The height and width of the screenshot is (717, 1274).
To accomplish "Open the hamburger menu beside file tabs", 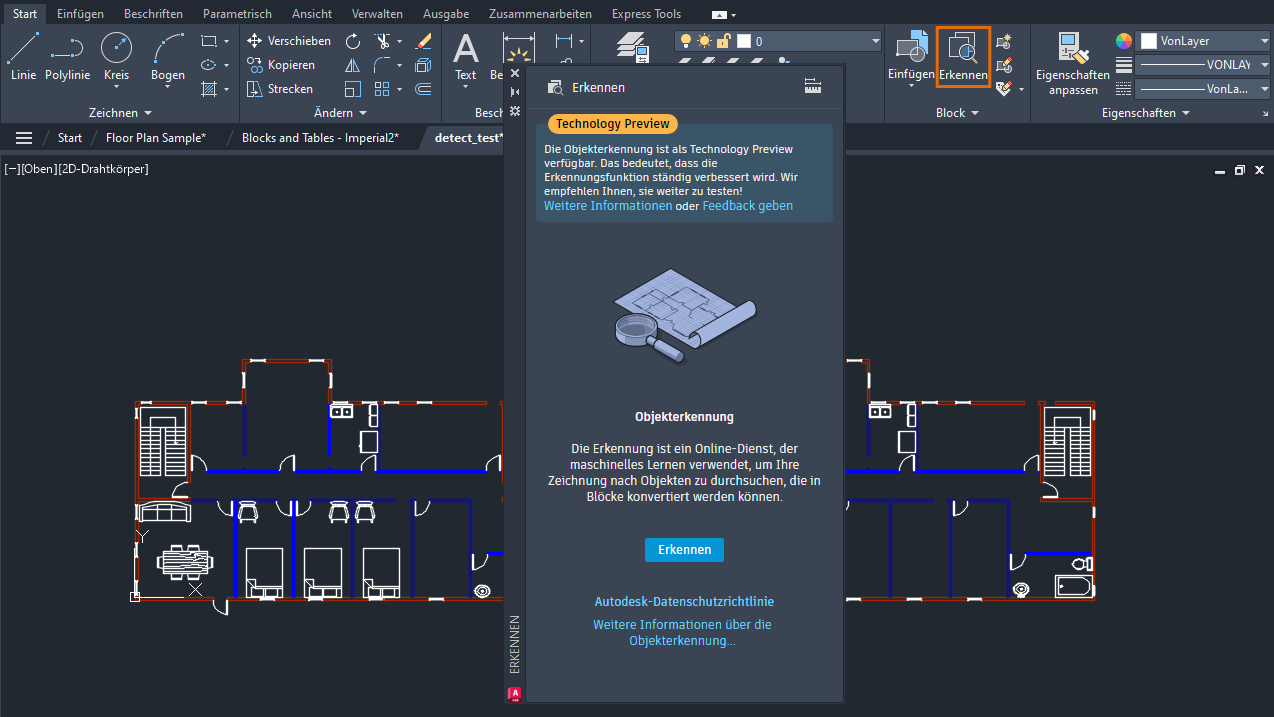I will click(24, 138).
